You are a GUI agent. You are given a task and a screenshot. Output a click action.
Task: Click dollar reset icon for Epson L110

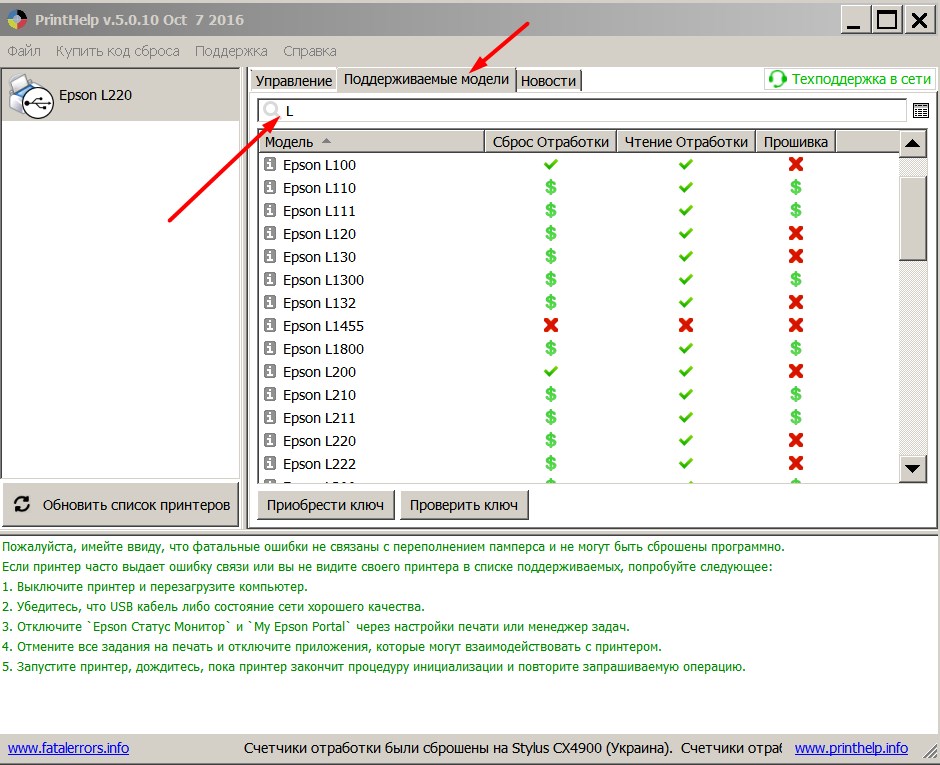click(x=550, y=187)
